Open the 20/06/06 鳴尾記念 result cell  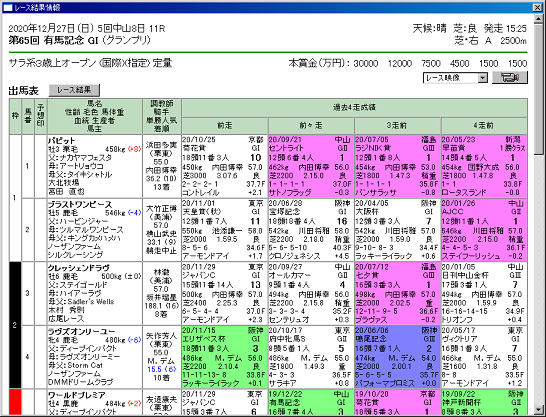[x=397, y=357]
